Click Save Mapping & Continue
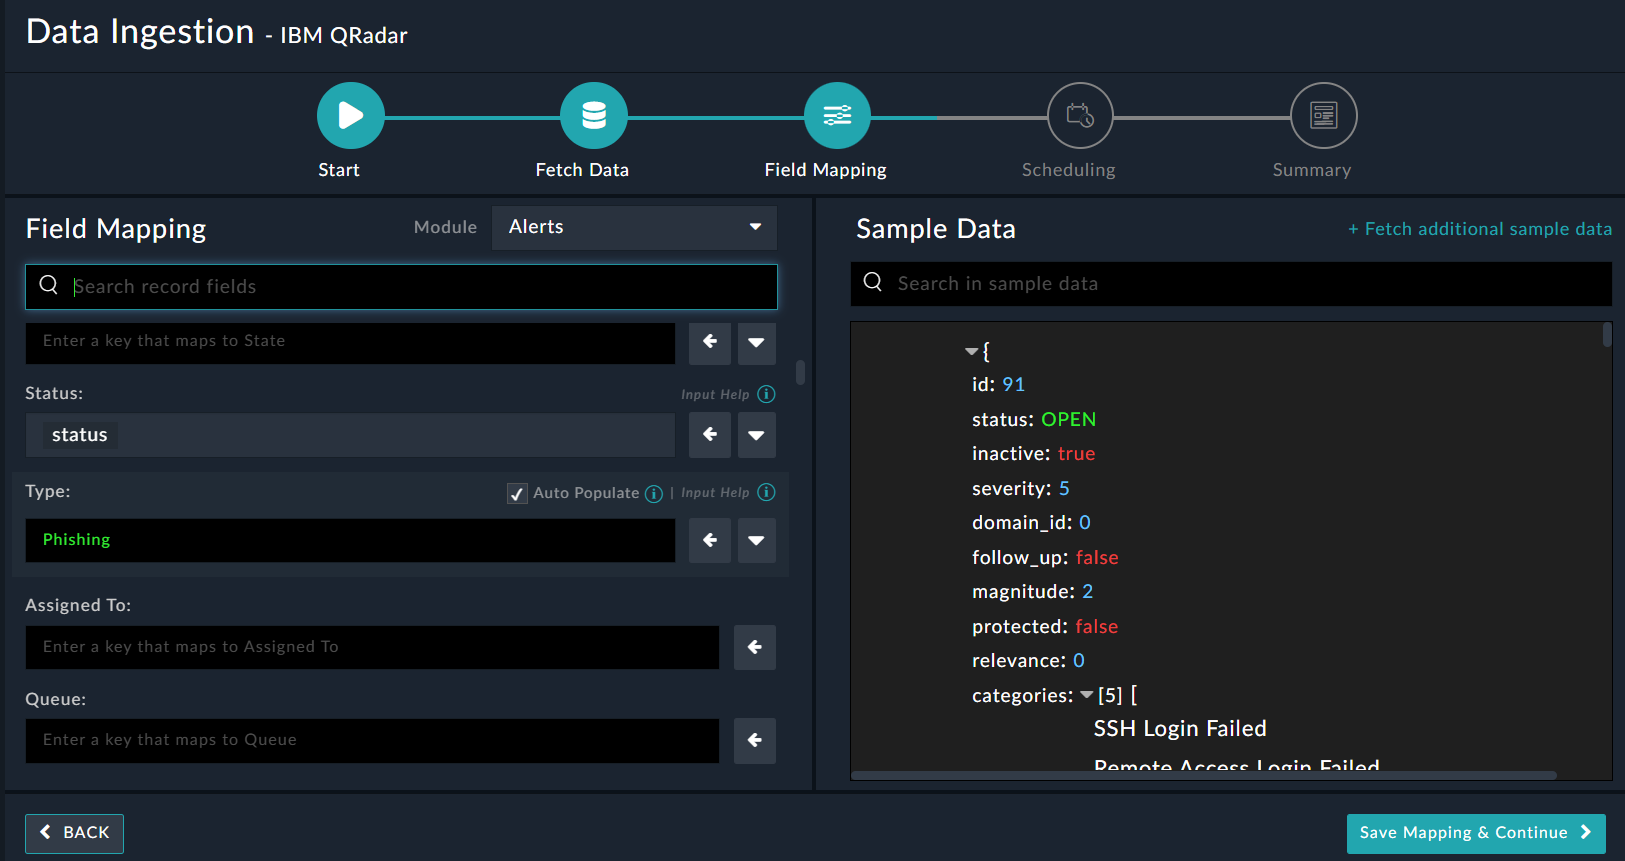The width and height of the screenshot is (1625, 861). coord(1476,833)
